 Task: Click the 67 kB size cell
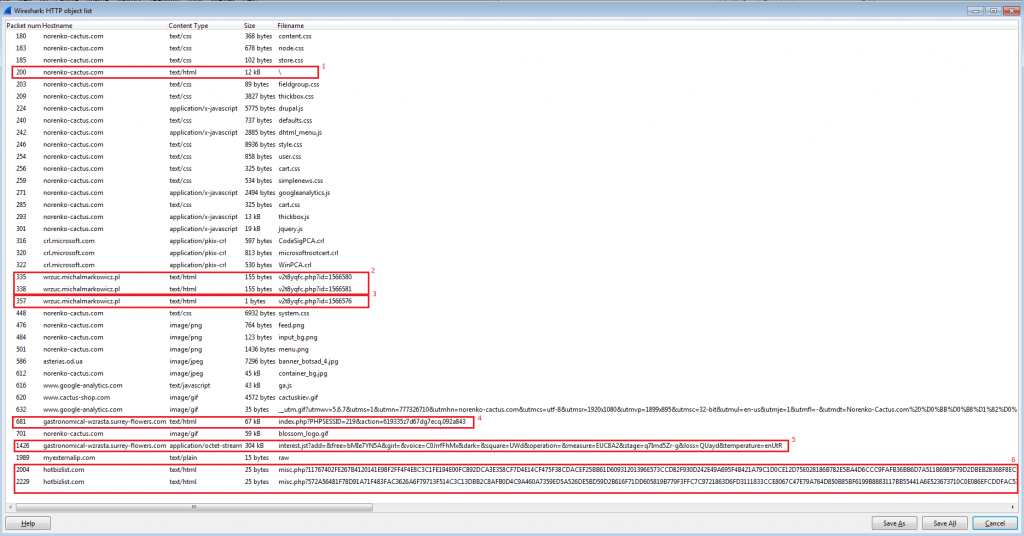coord(253,422)
